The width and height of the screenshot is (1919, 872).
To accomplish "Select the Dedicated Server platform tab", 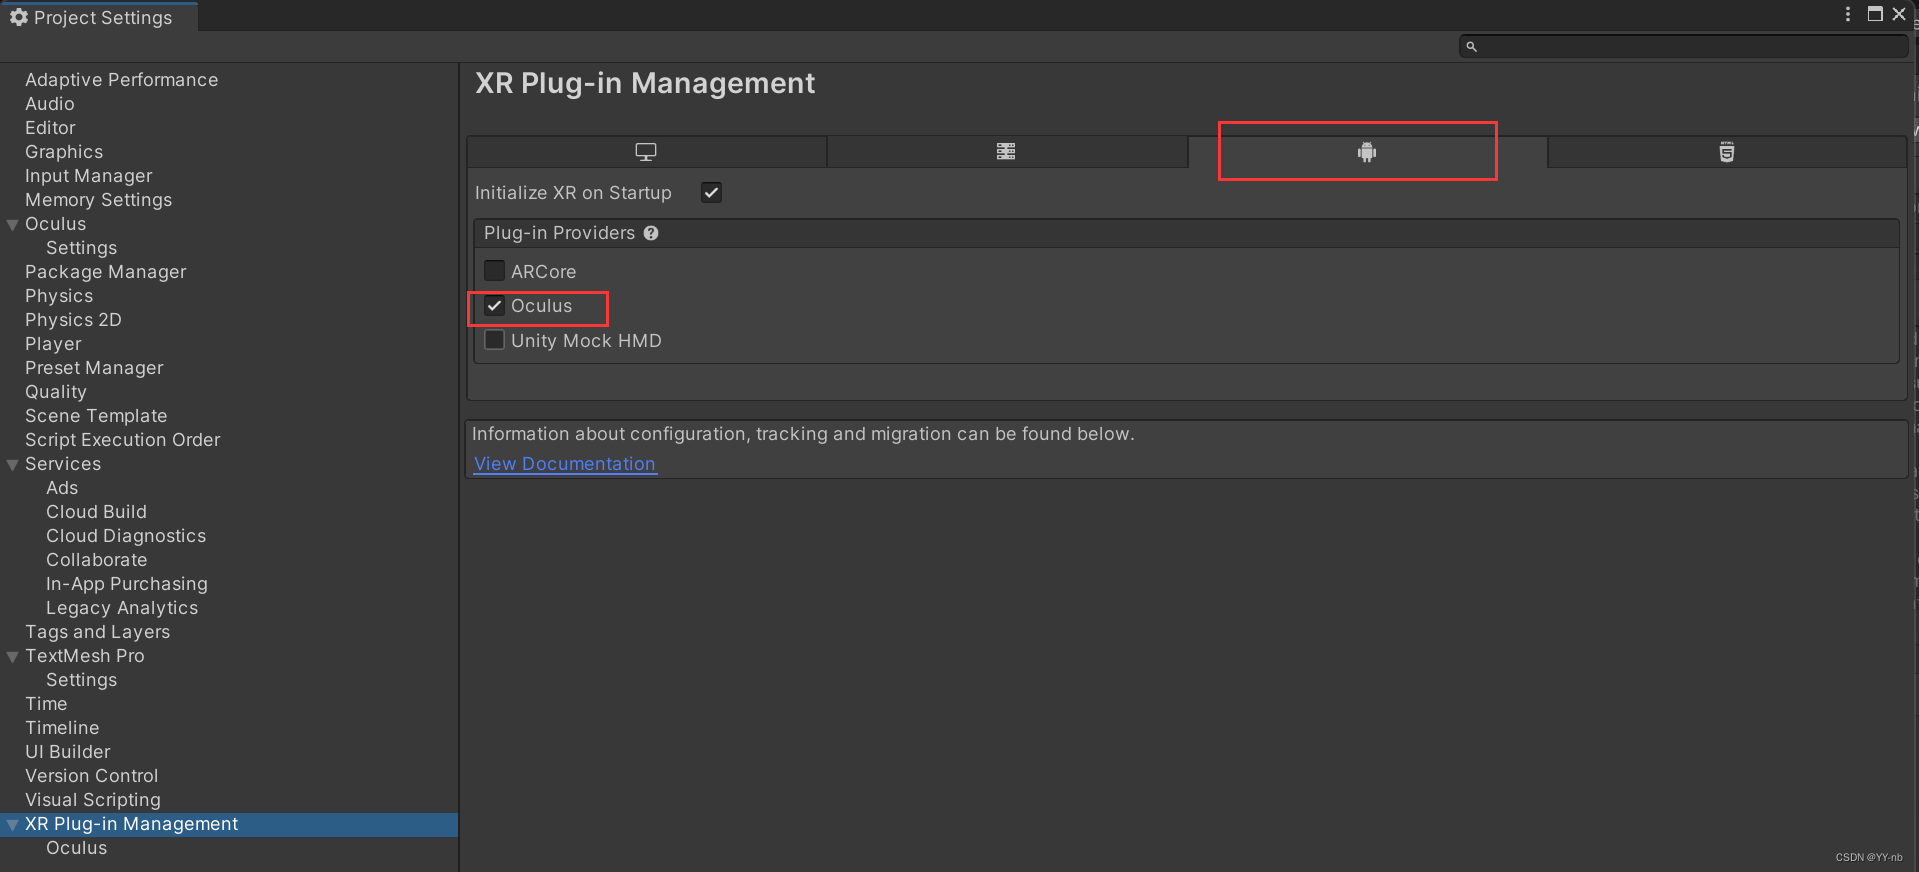I will click(1006, 152).
